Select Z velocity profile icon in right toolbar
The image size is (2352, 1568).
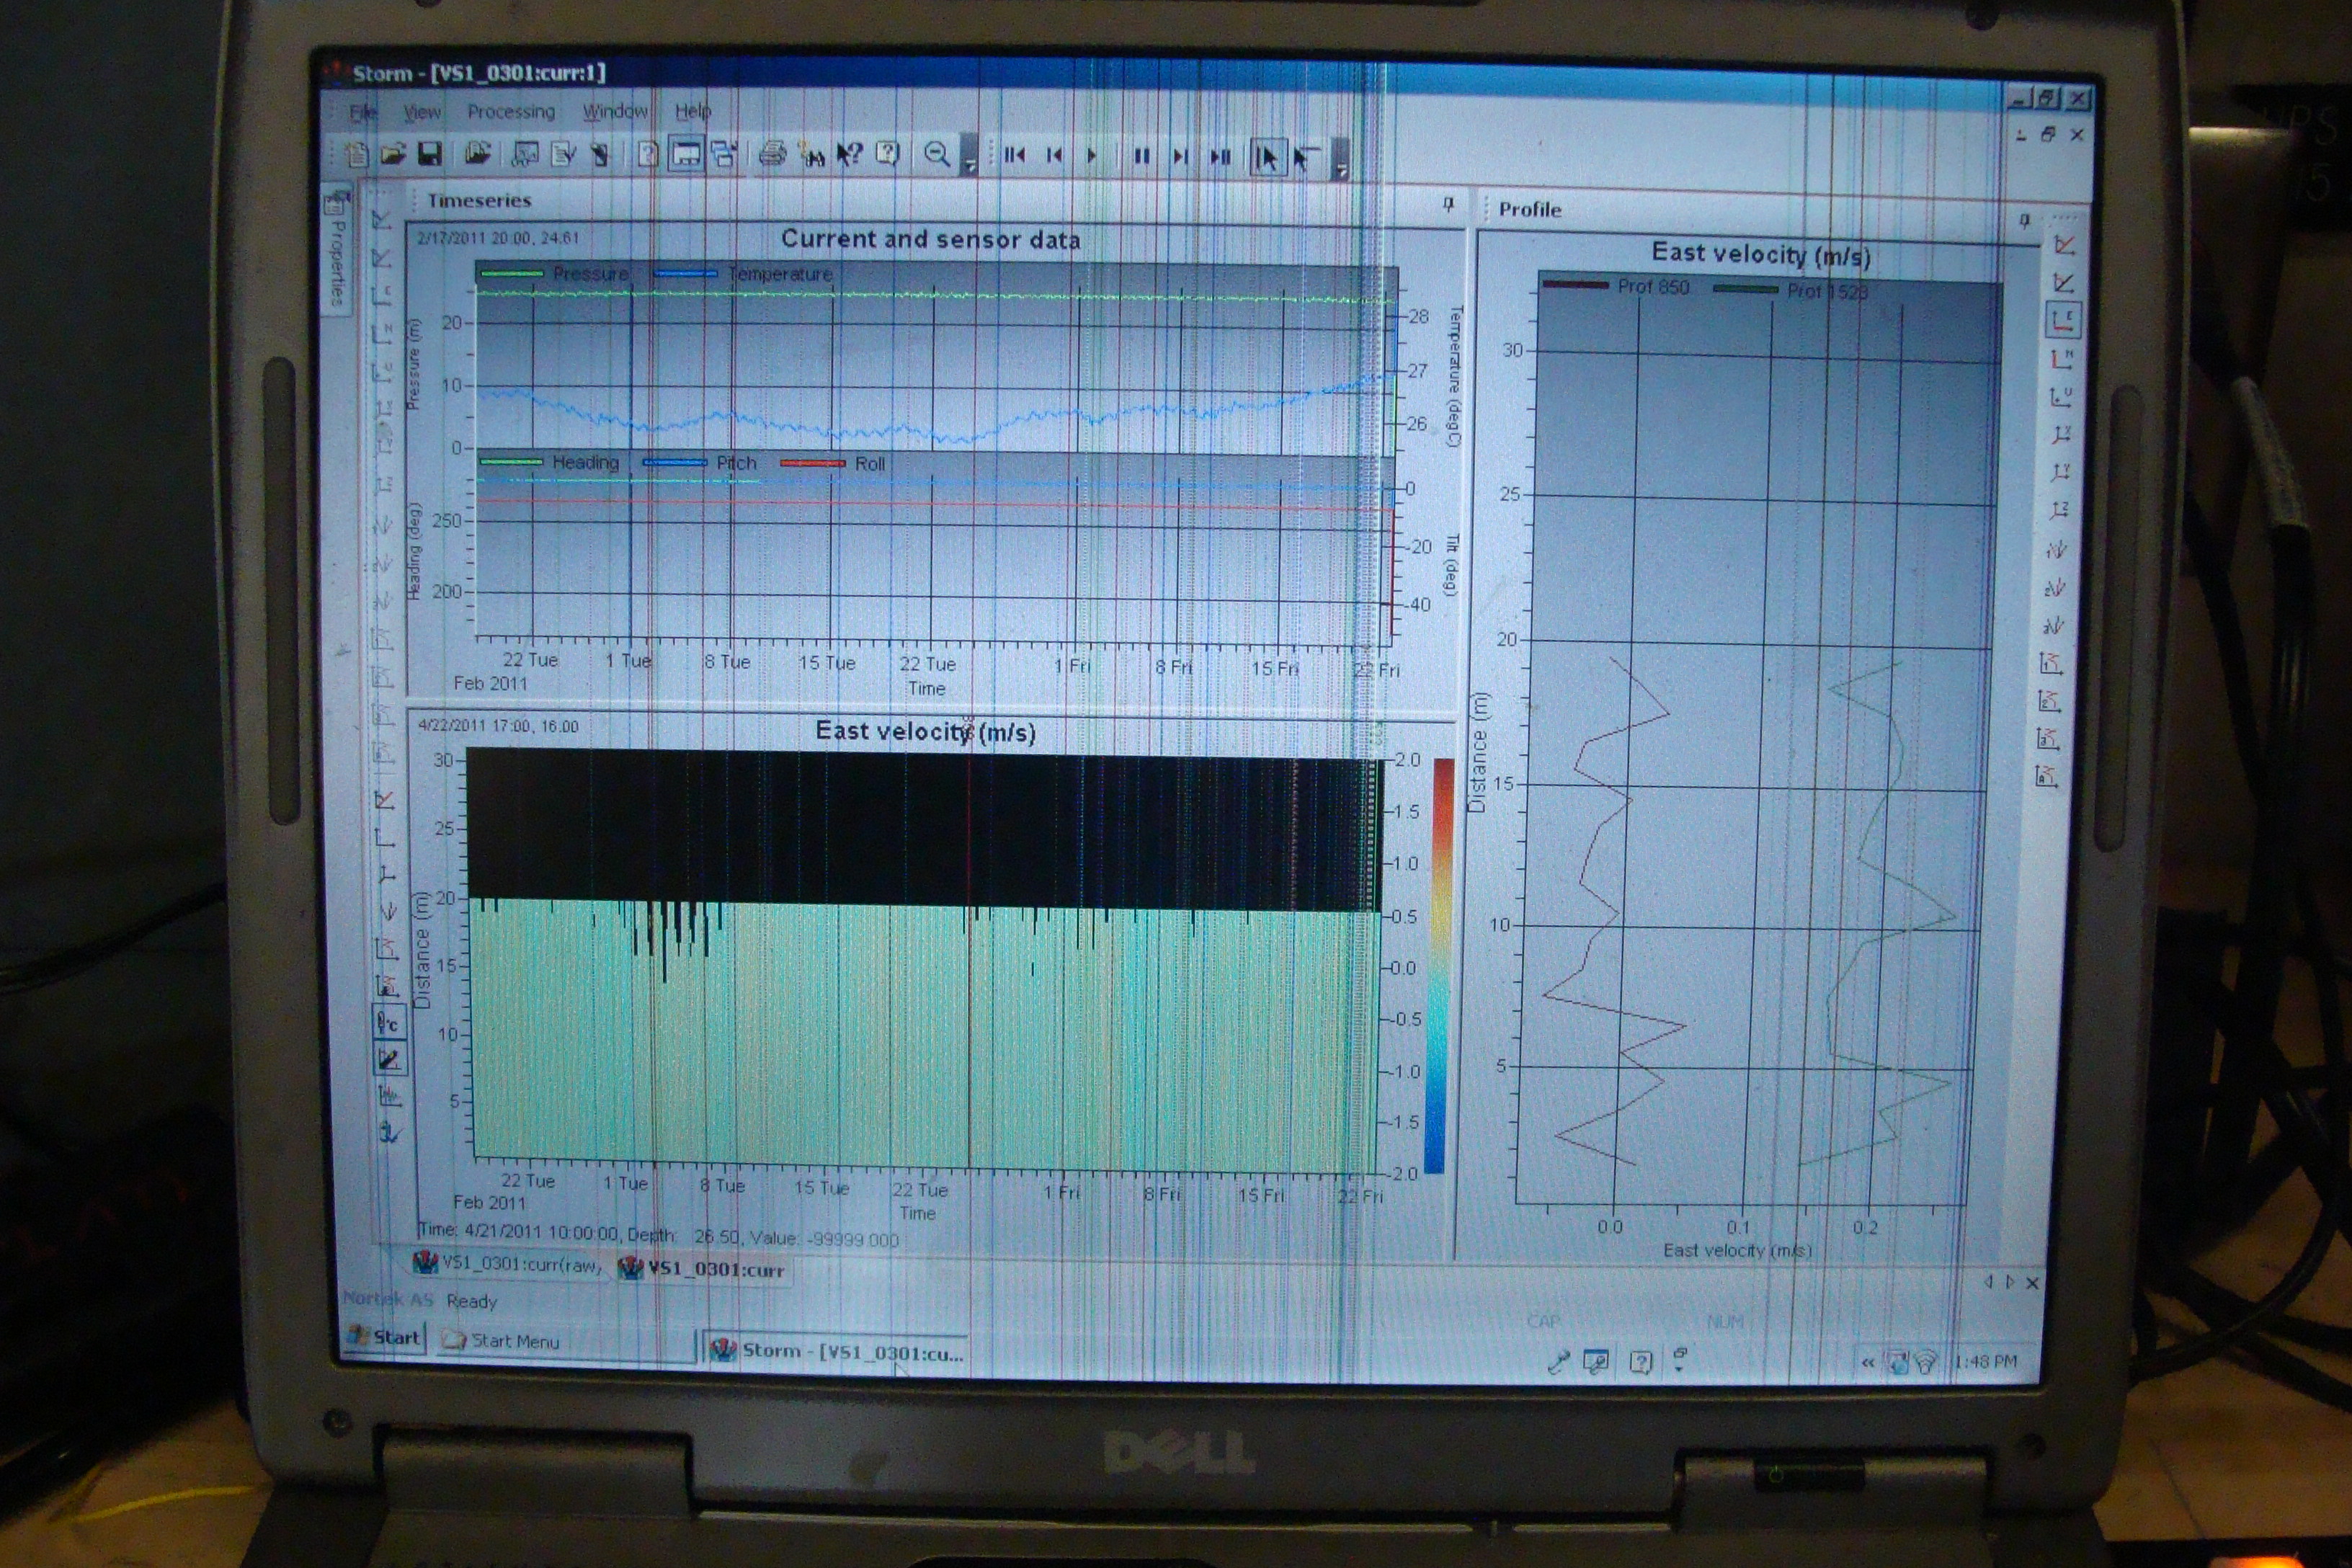[x=2058, y=510]
